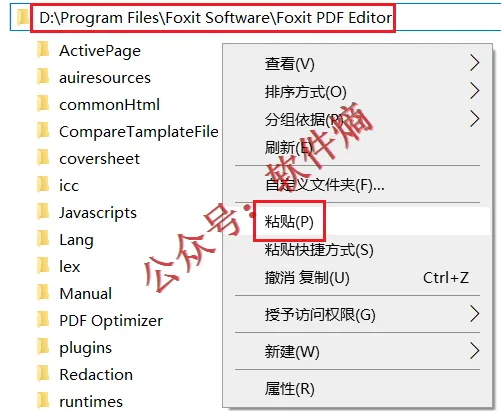This screenshot has width=501, height=411.
Task: Click the Redaction folder name
Action: [96, 375]
